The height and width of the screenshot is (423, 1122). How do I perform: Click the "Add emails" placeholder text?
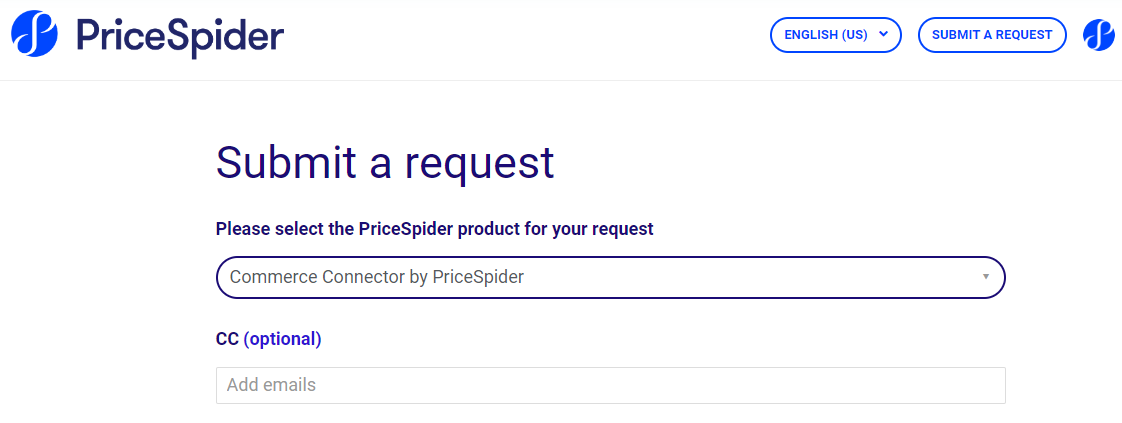click(271, 385)
